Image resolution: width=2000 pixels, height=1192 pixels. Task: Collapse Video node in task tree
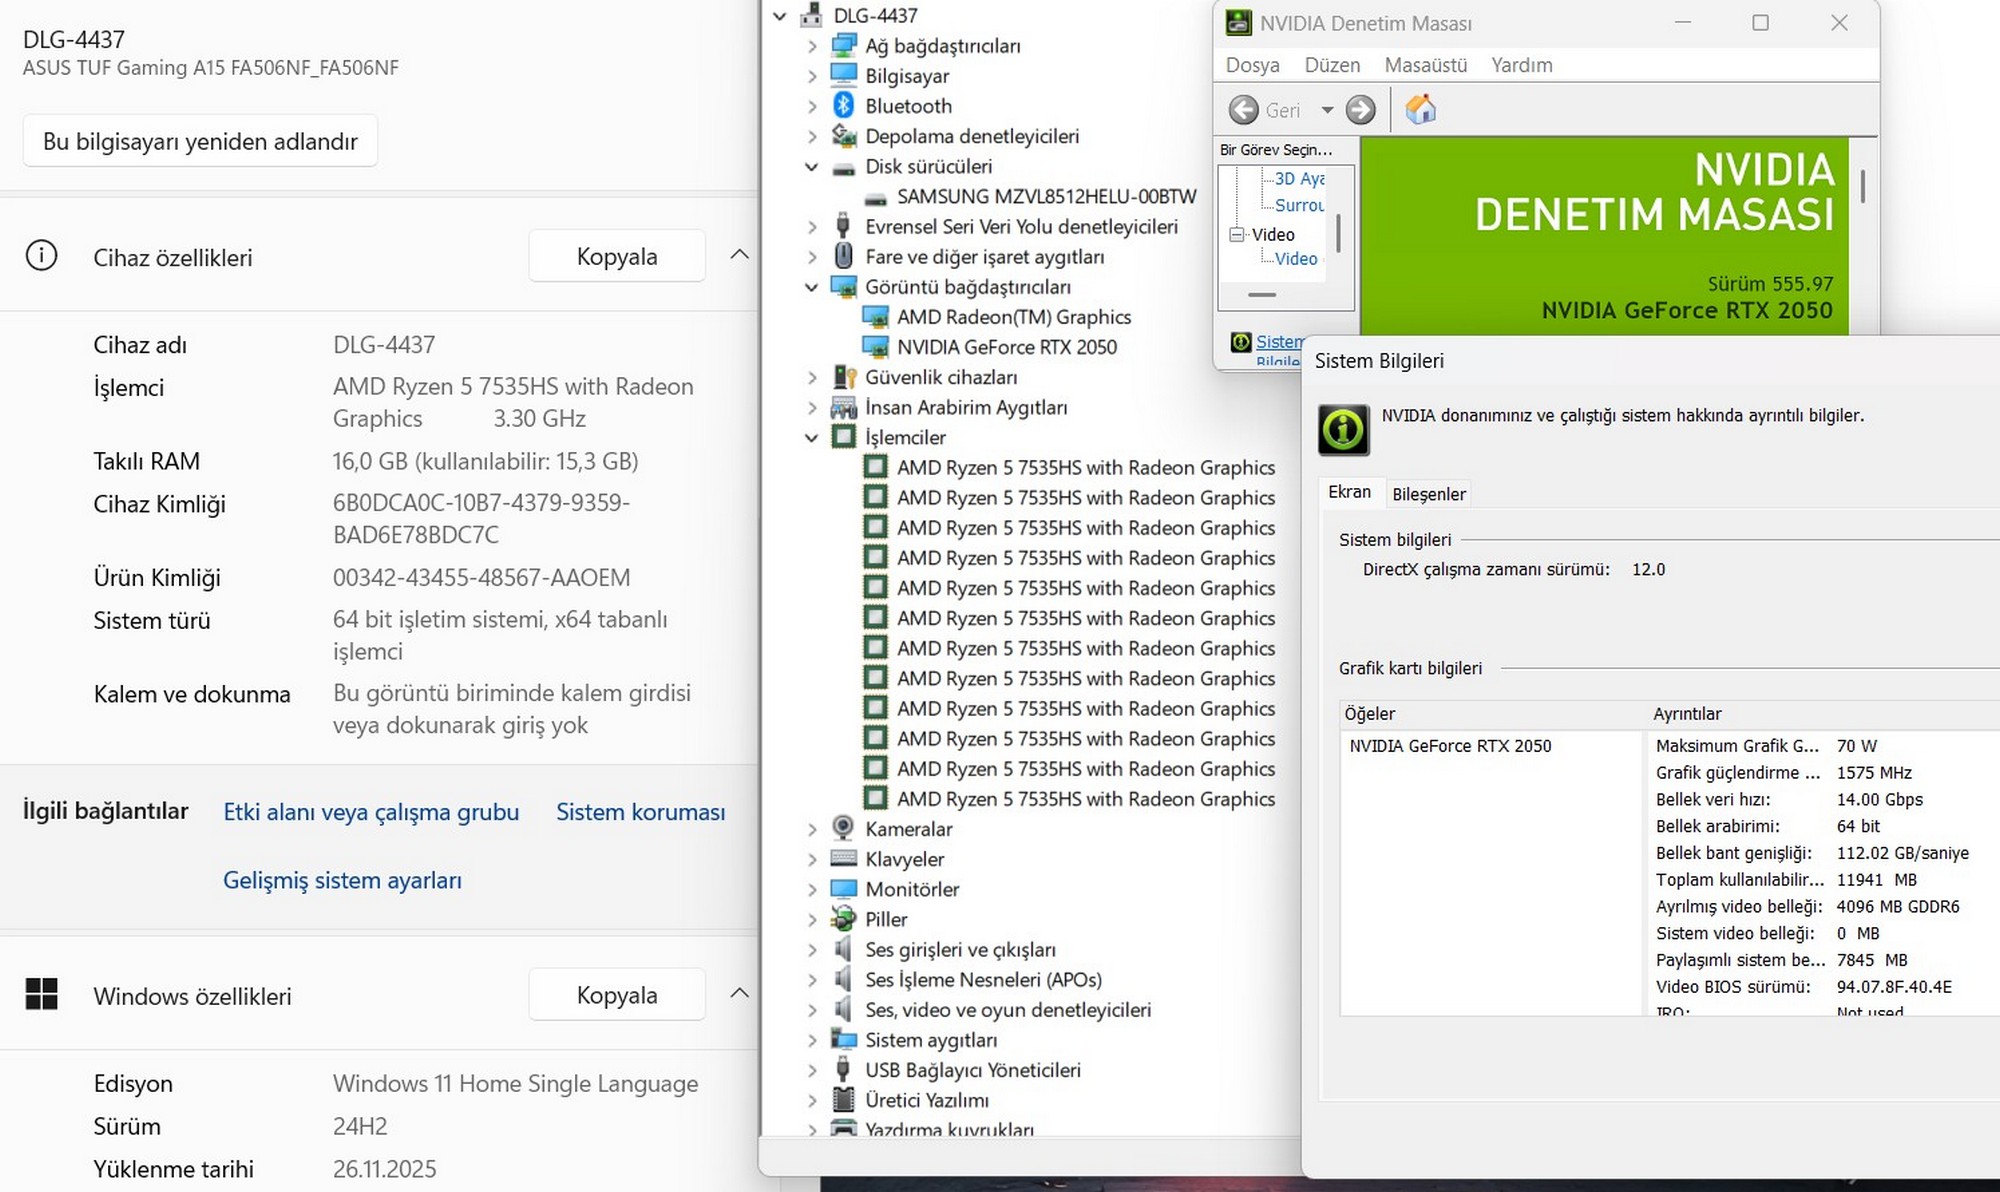pyautogui.click(x=1237, y=234)
